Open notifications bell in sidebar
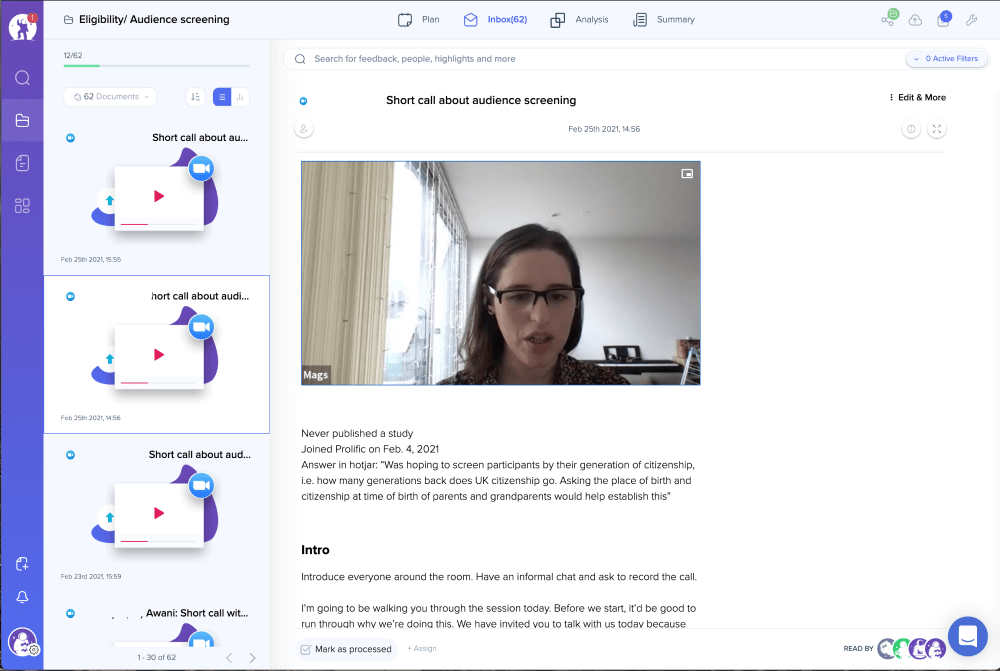Image resolution: width=1000 pixels, height=671 pixels. pyautogui.click(x=22, y=597)
